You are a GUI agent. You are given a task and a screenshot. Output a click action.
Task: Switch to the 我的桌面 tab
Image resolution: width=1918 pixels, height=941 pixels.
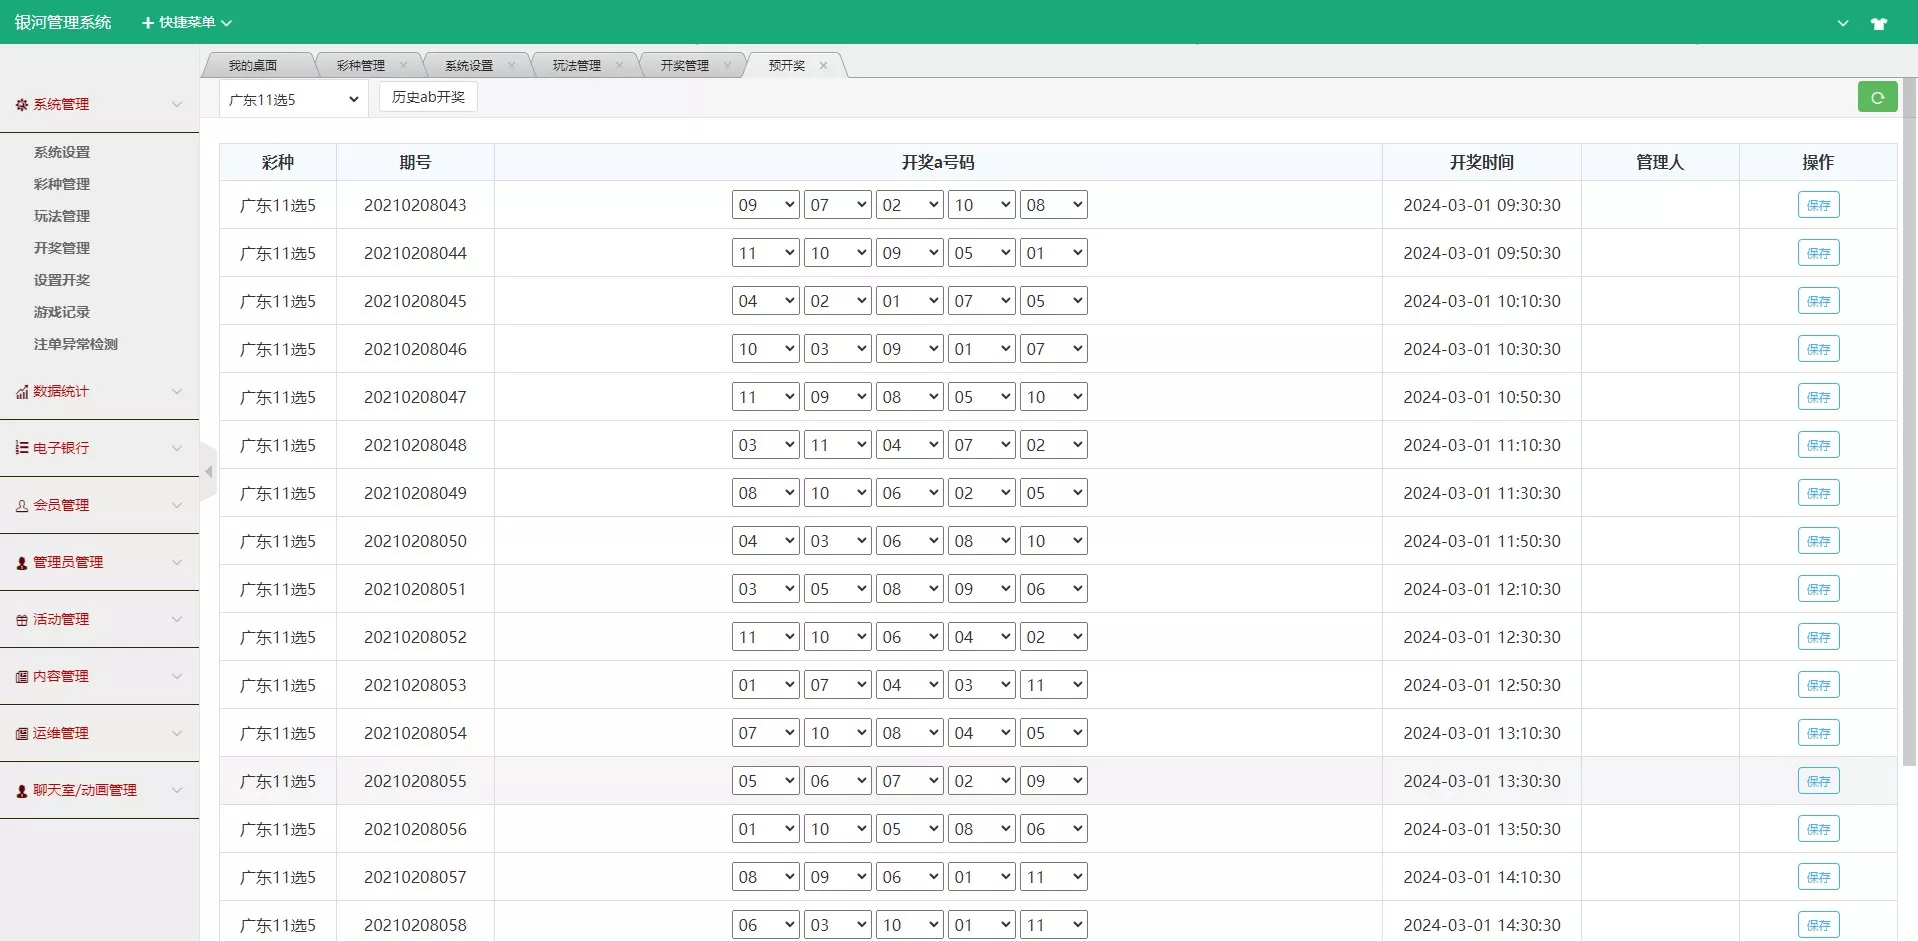click(252, 66)
